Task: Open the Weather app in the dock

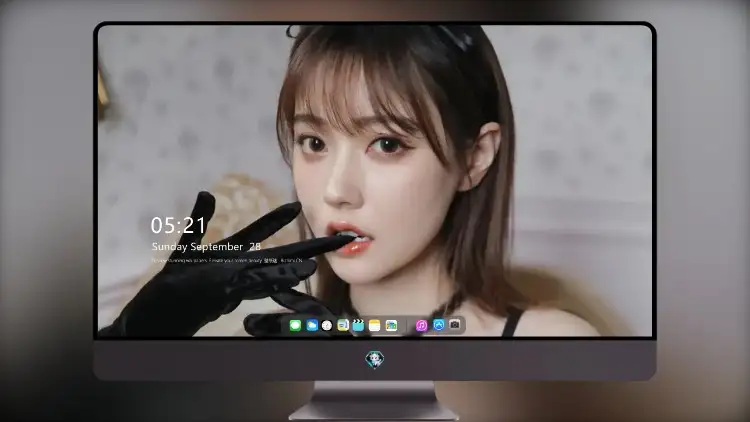Action: coord(312,325)
